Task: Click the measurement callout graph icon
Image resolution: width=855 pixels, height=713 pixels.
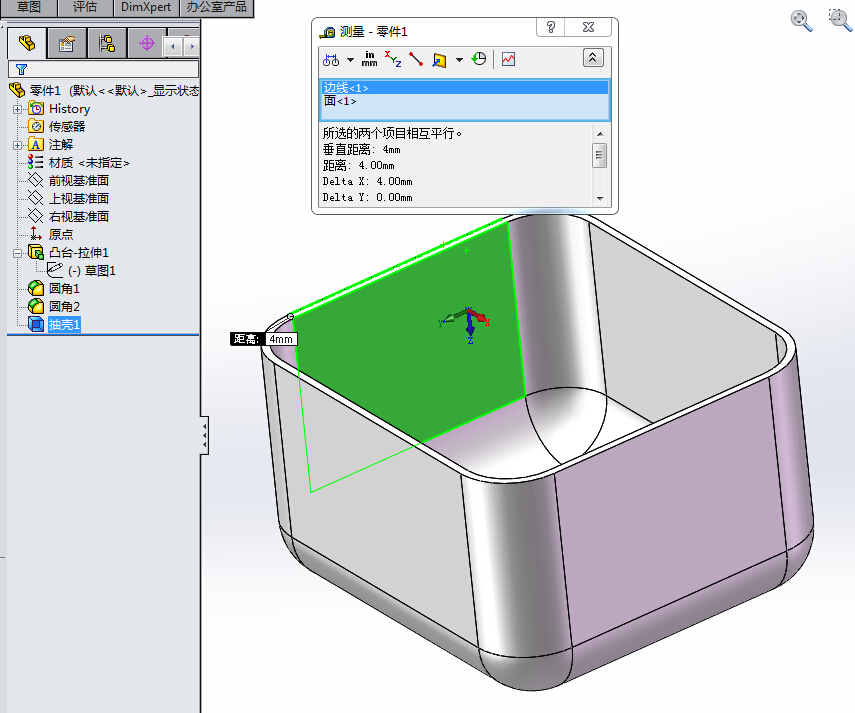Action: [508, 60]
